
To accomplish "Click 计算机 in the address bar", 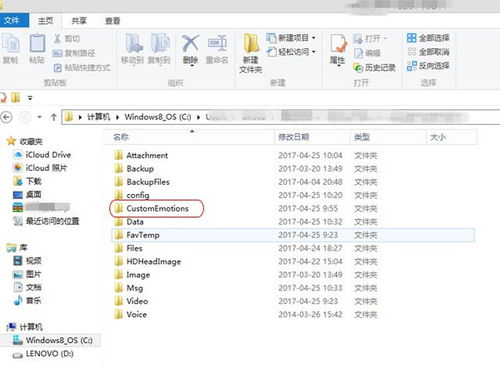I will click(99, 117).
